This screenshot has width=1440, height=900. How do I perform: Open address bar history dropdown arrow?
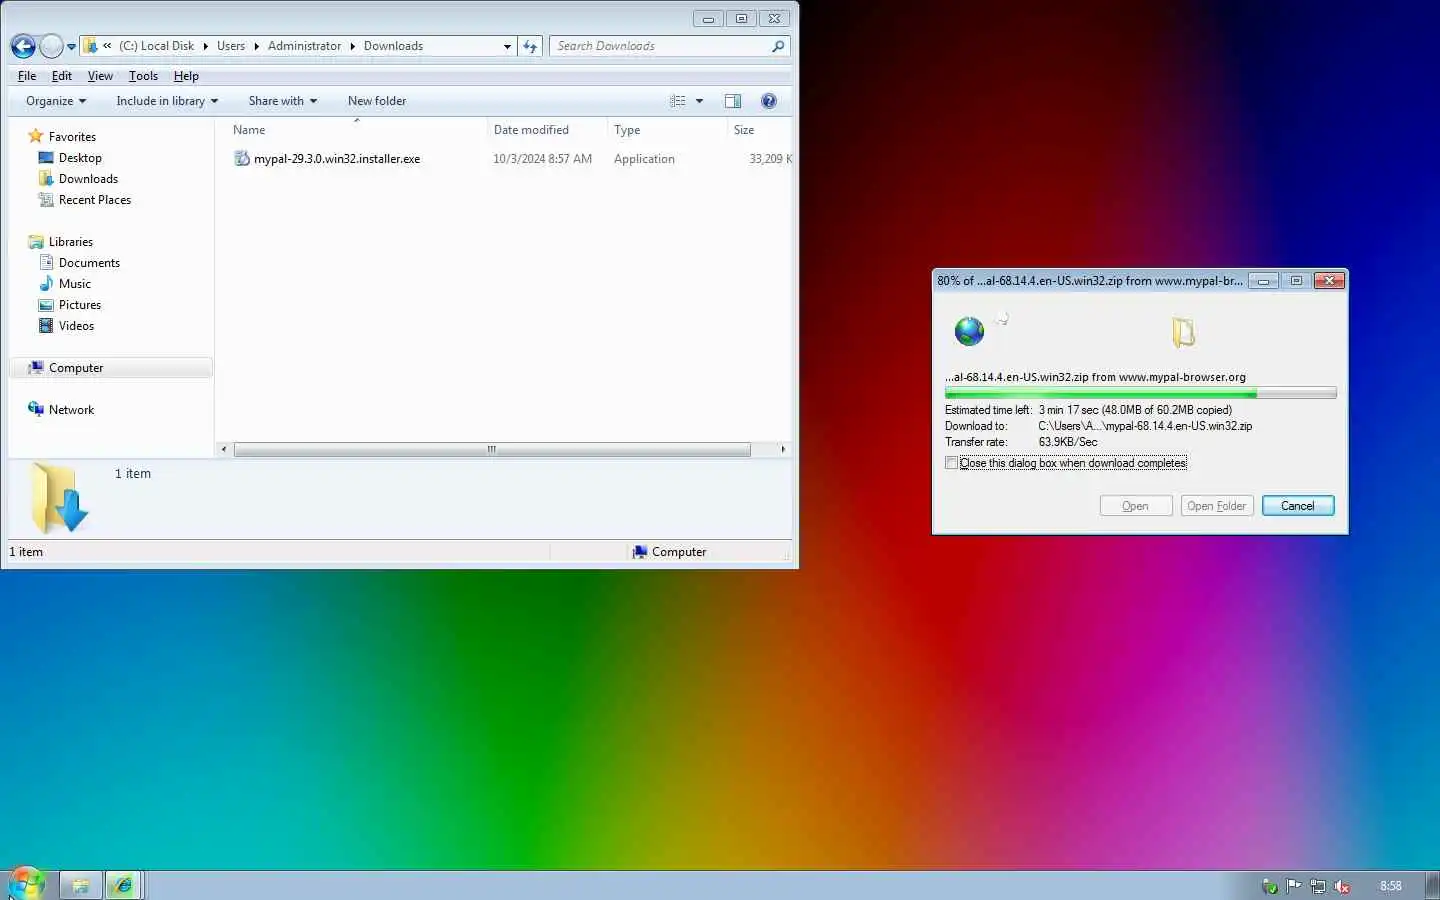point(507,46)
